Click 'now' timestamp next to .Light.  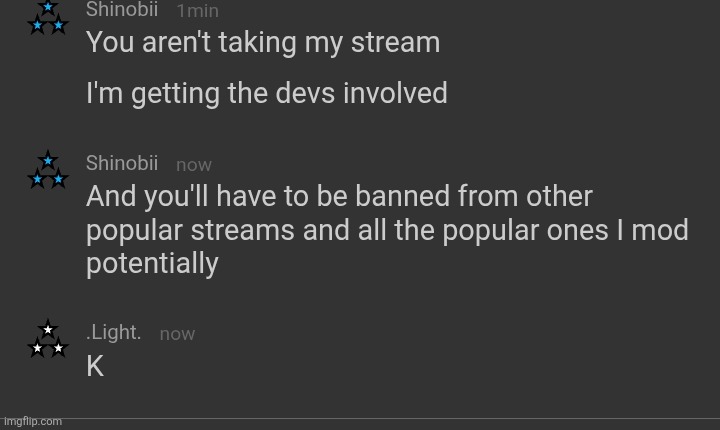click(x=177, y=334)
